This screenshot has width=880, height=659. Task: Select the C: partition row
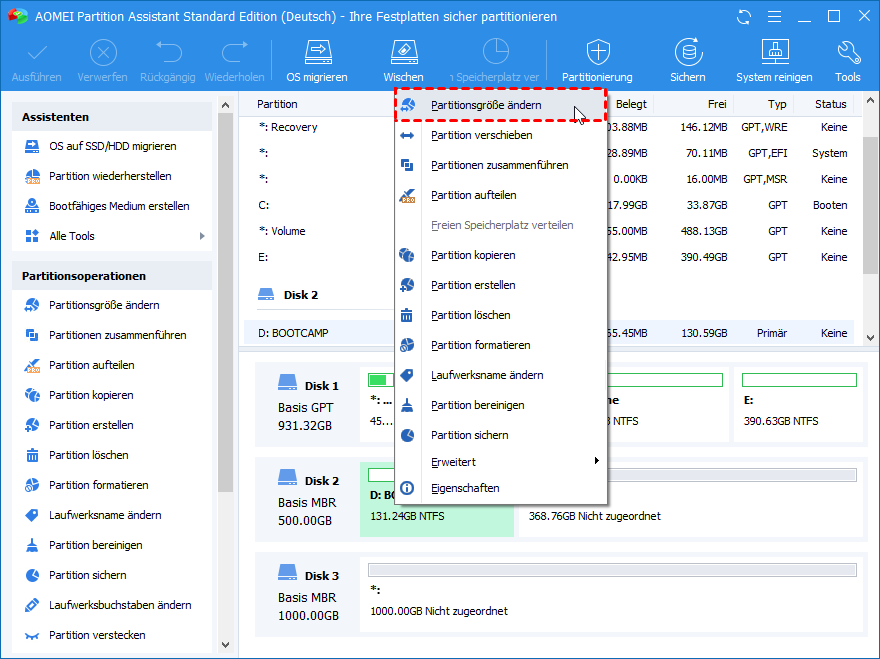tap(320, 205)
